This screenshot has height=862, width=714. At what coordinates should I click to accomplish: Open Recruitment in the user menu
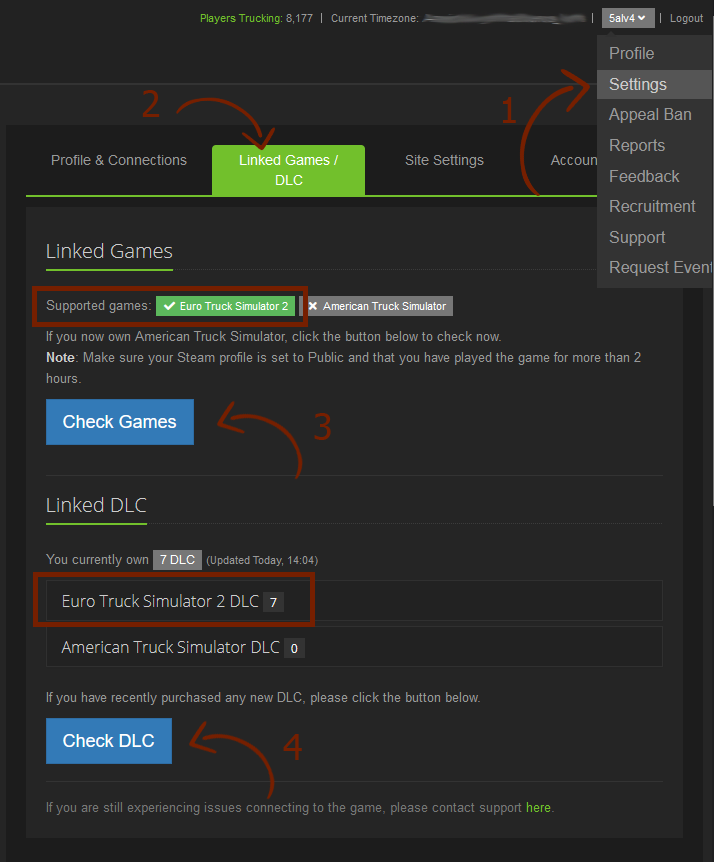click(654, 206)
